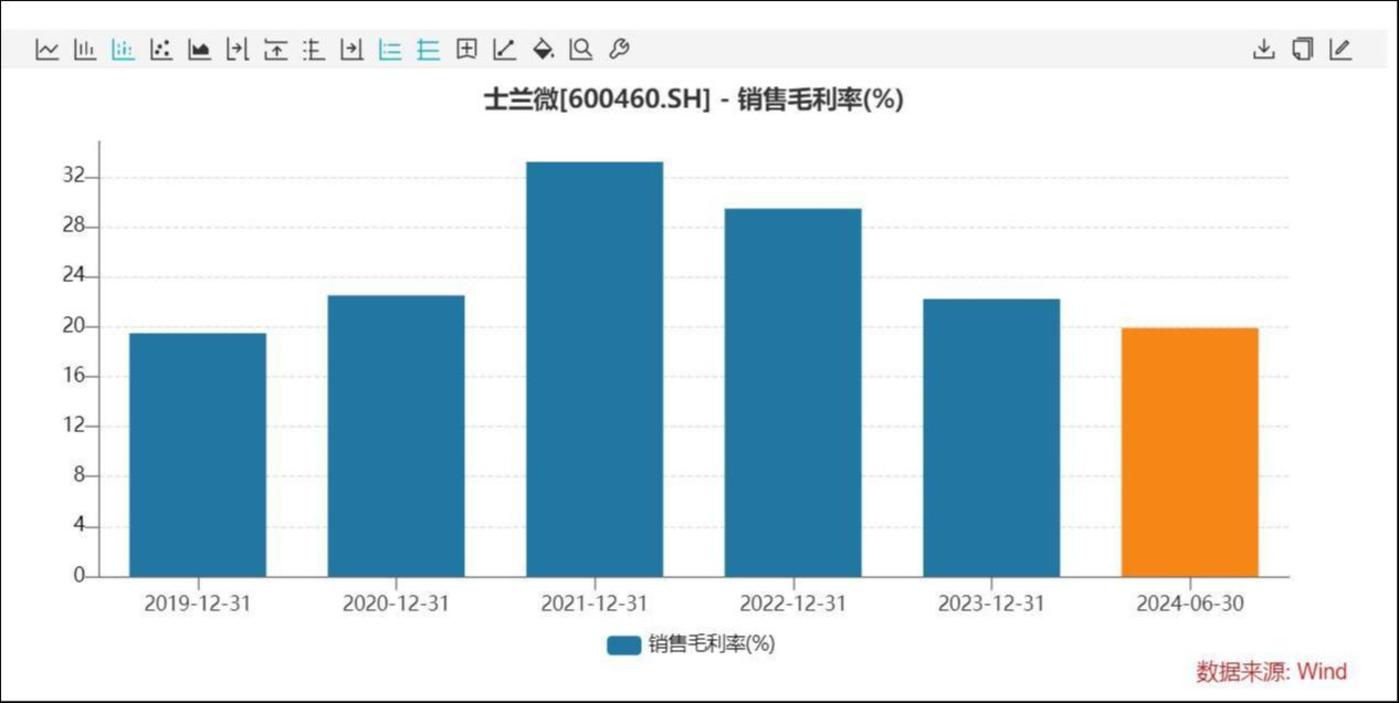Select the plain bar chart icon
The image size is (1399, 703).
[85, 49]
